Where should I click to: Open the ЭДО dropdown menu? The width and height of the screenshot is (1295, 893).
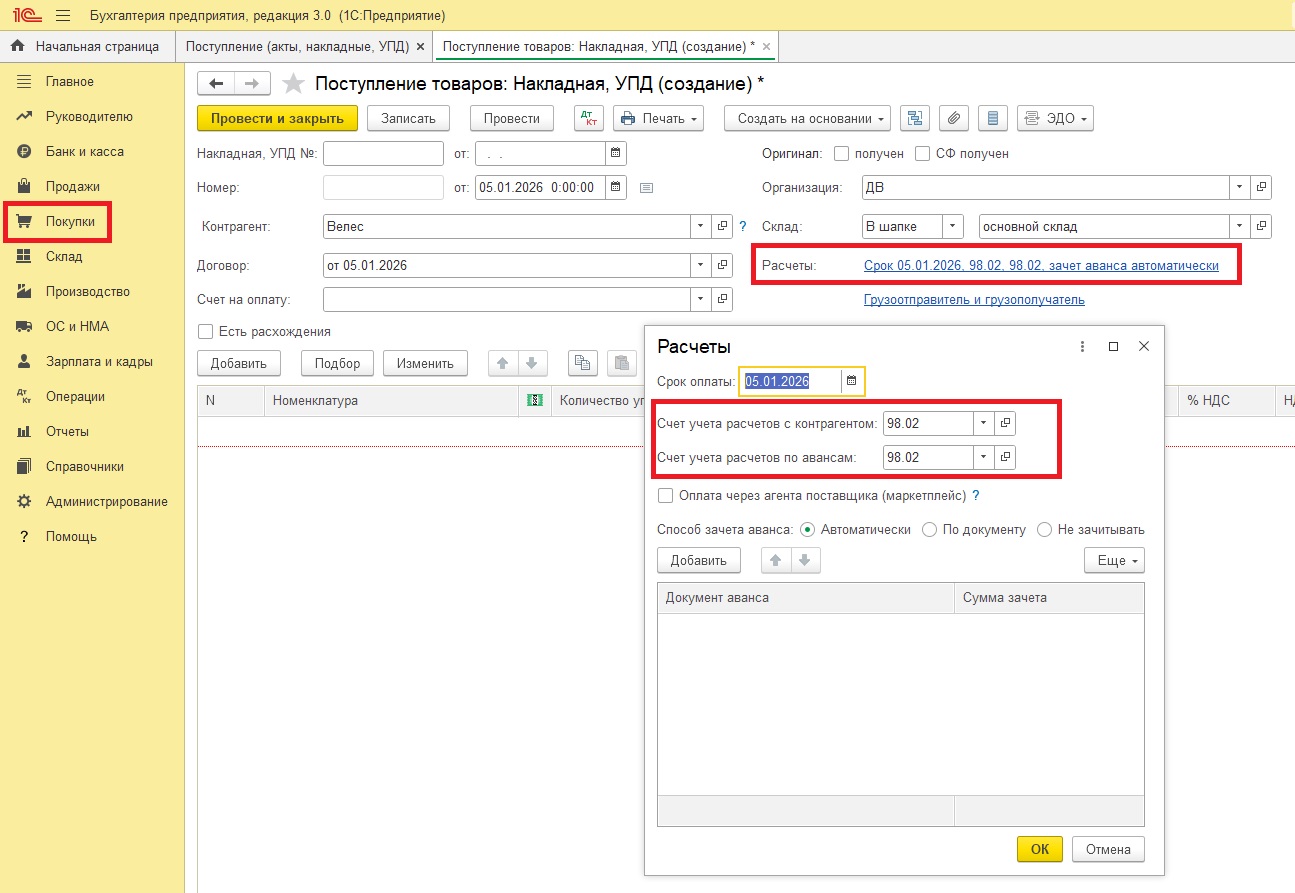click(x=1056, y=118)
